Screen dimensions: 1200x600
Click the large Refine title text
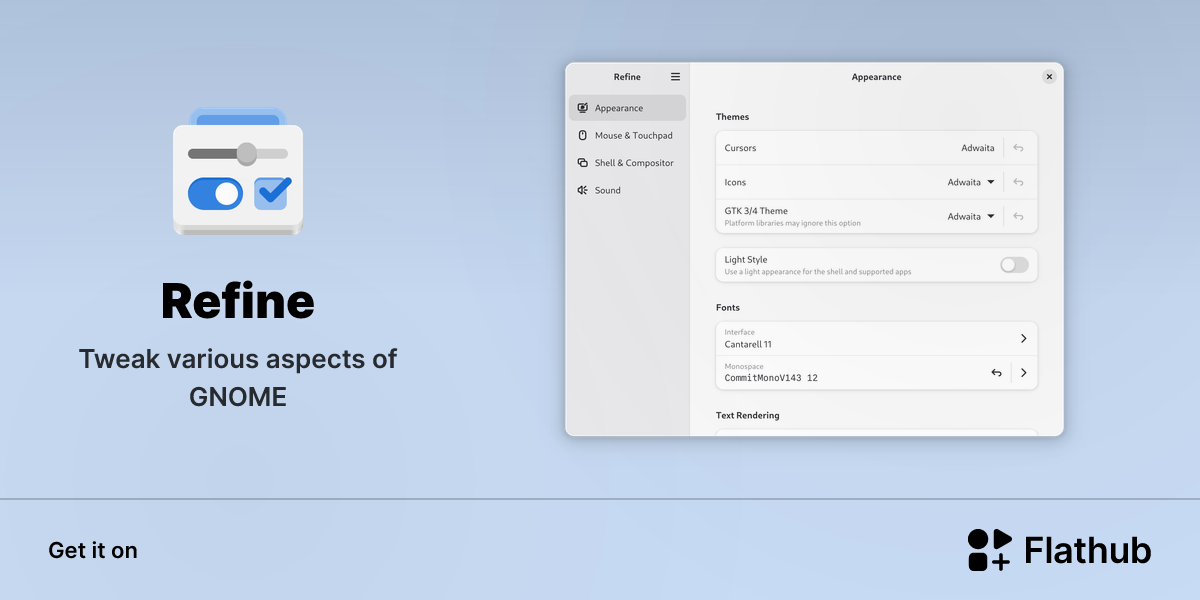point(238,301)
